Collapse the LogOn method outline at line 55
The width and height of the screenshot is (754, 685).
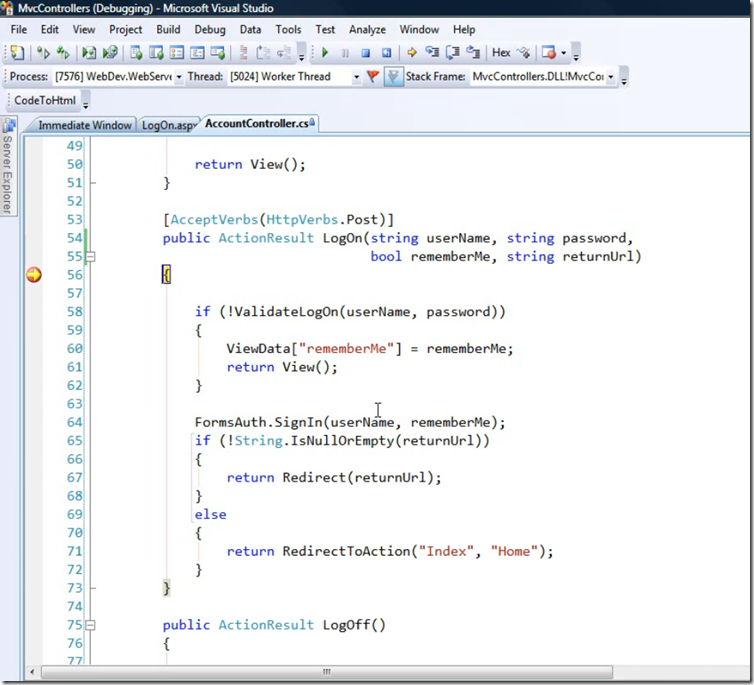click(90, 257)
